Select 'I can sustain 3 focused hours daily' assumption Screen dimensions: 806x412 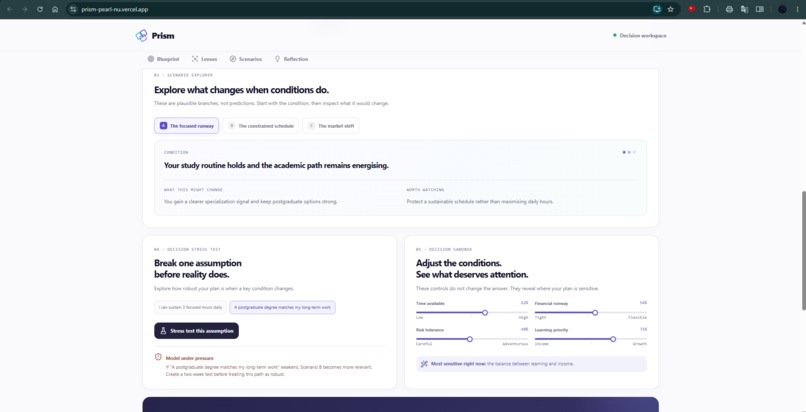[190, 307]
